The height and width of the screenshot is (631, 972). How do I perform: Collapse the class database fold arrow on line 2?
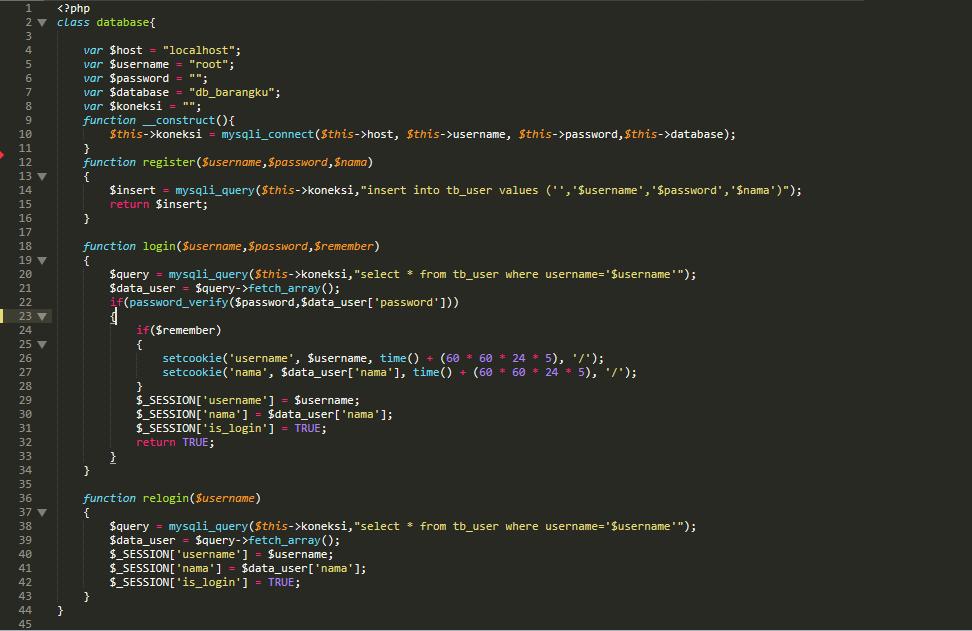click(x=42, y=22)
